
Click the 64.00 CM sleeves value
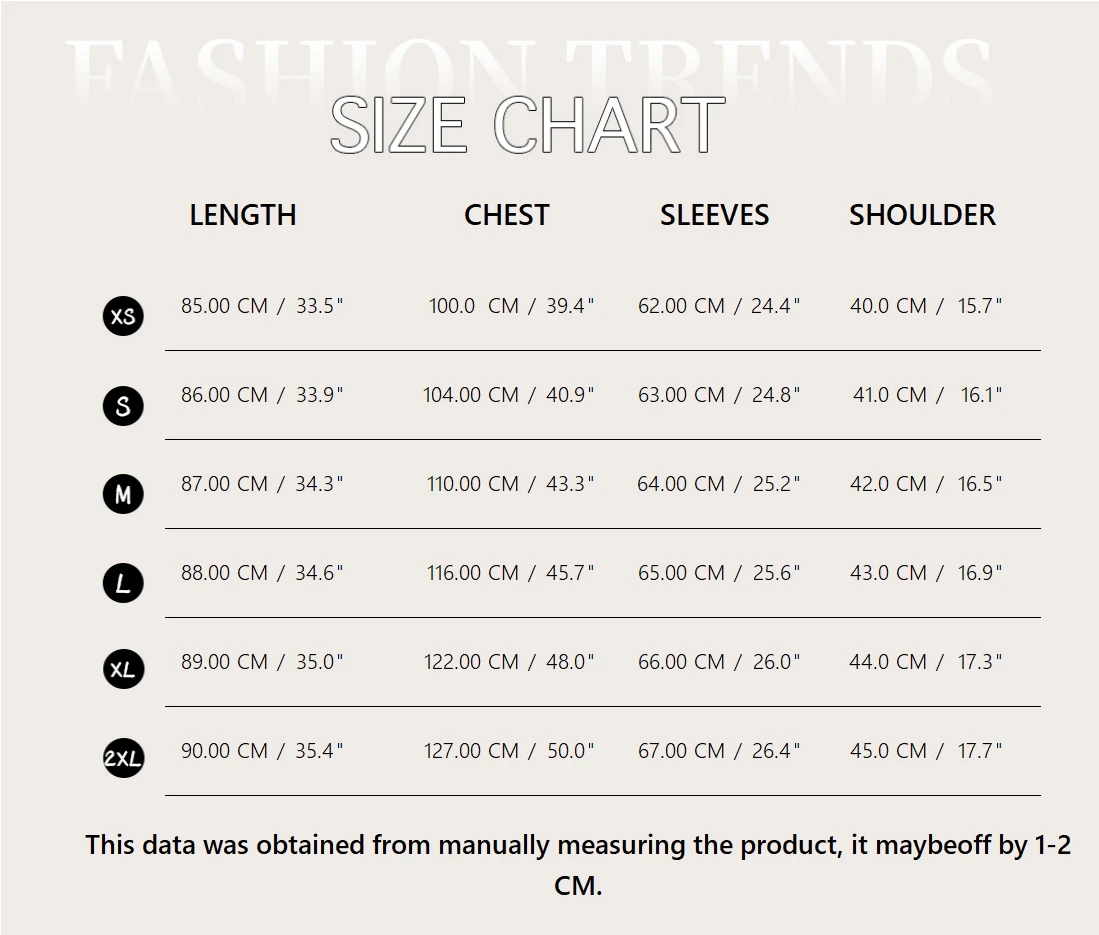click(681, 484)
